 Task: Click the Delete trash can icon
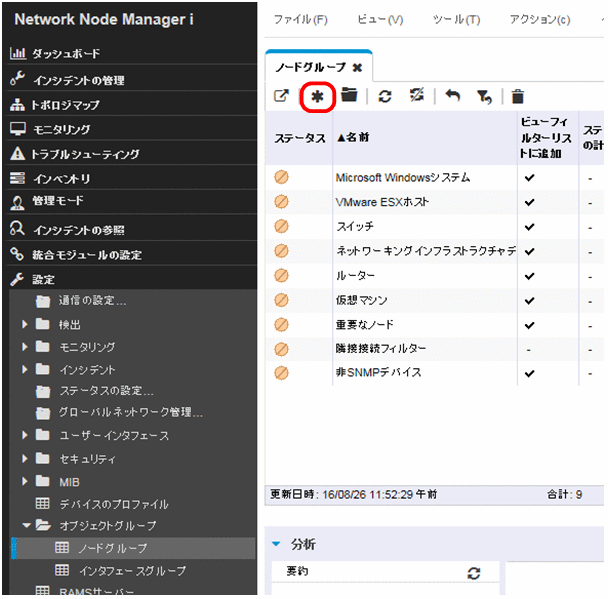click(x=517, y=97)
